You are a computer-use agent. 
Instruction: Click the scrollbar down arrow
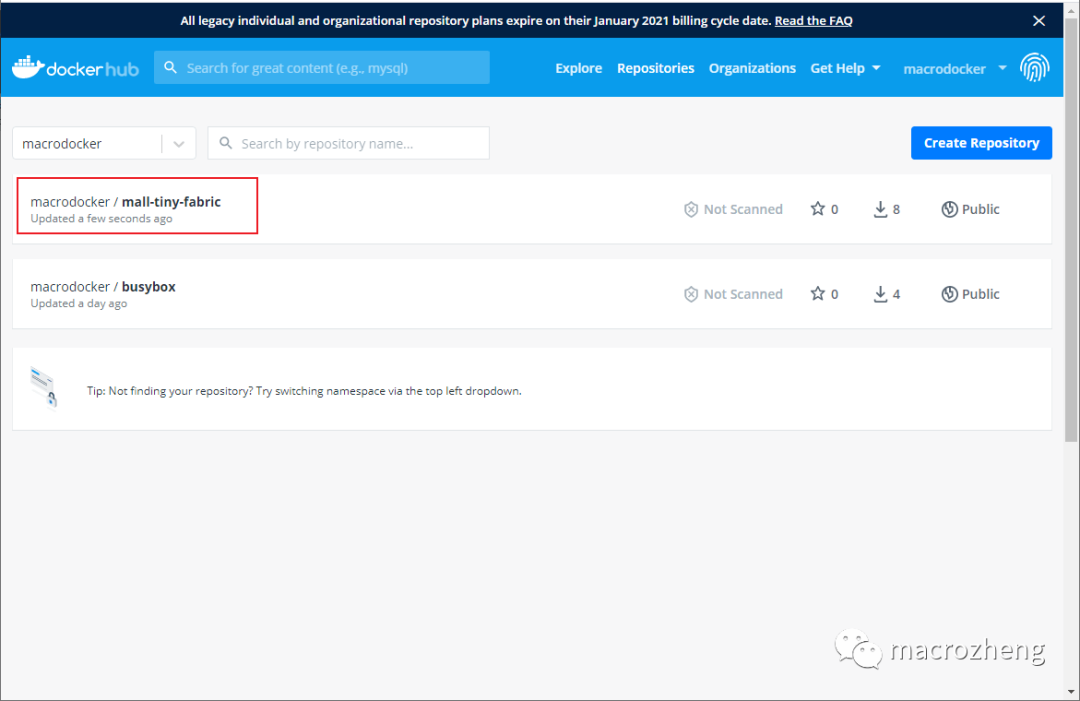coord(1070,692)
